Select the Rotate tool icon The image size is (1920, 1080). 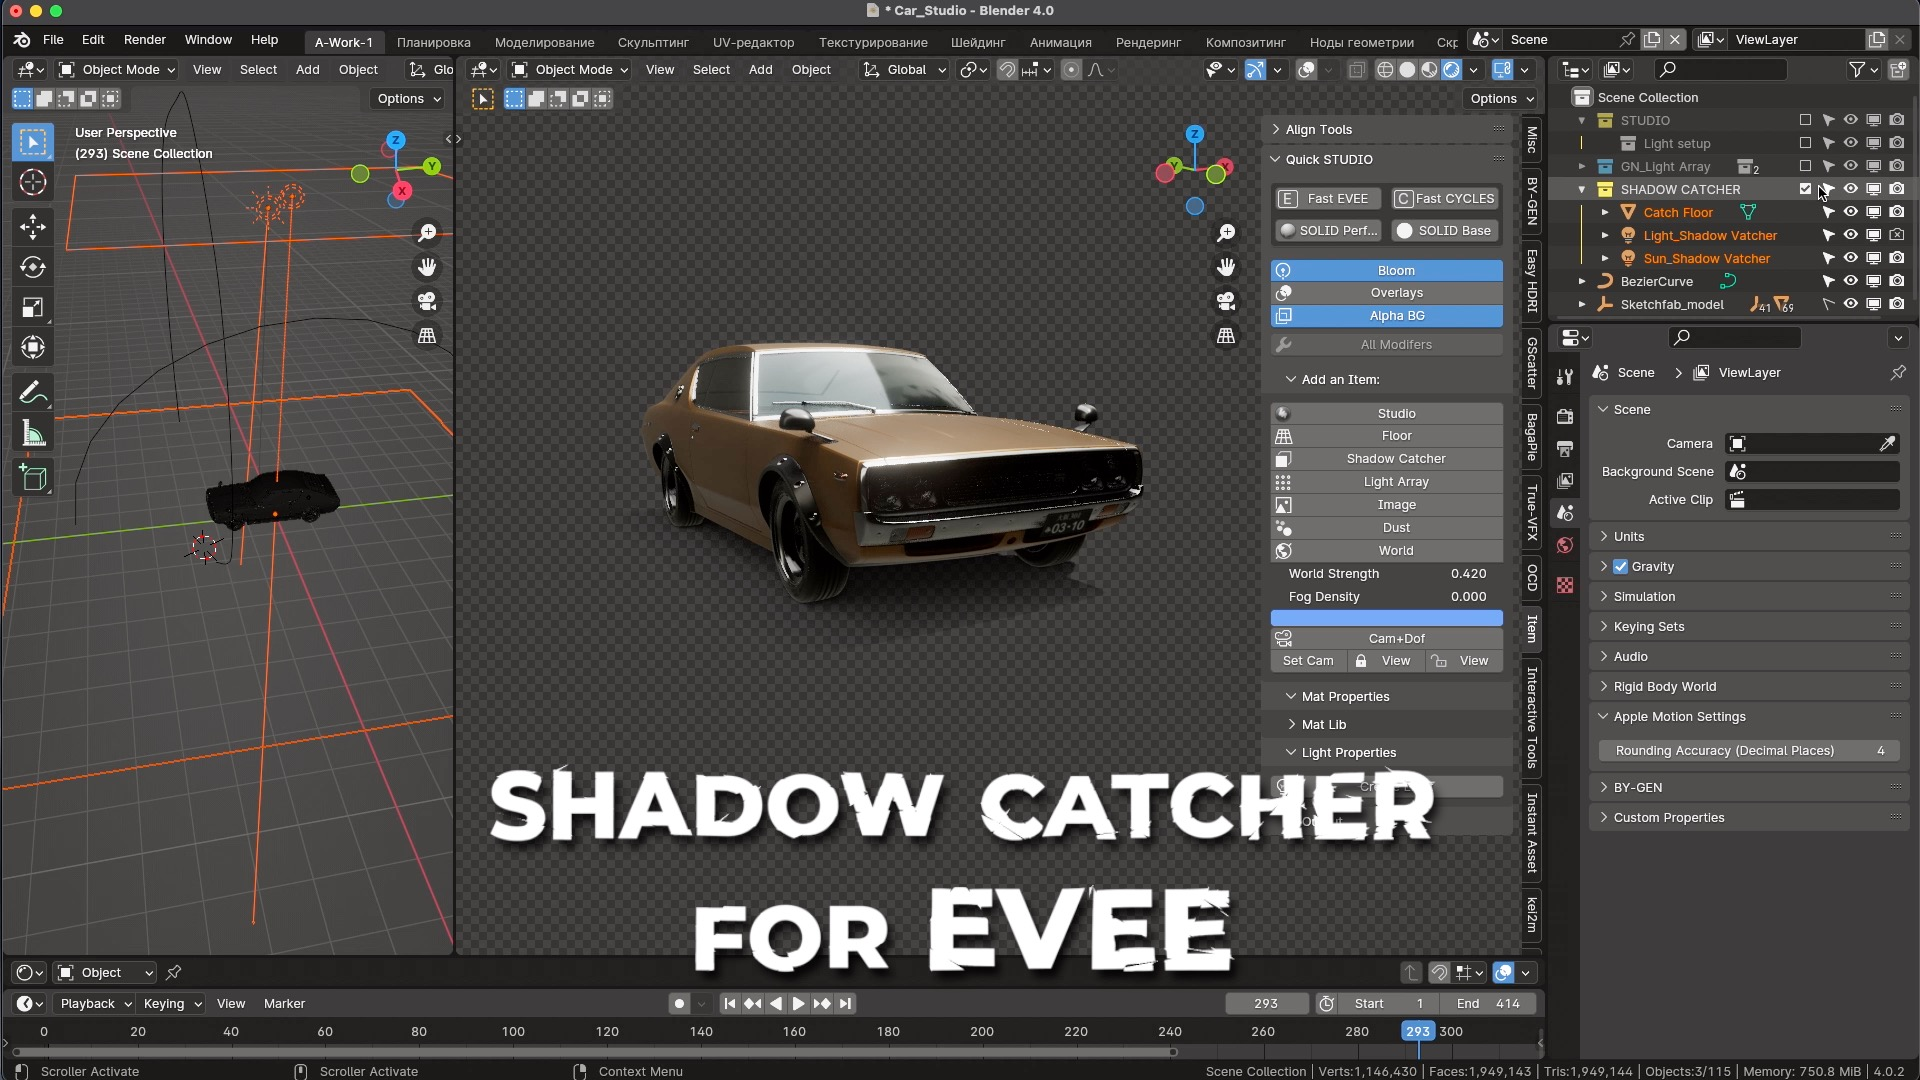[33, 267]
